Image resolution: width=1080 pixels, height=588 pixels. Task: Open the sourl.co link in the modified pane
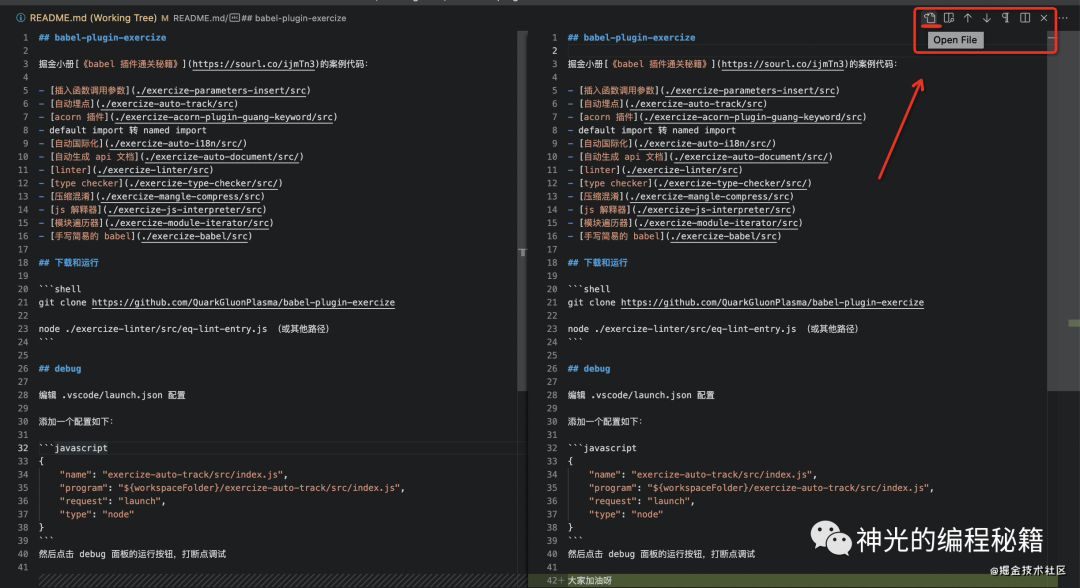pyautogui.click(x=783, y=64)
